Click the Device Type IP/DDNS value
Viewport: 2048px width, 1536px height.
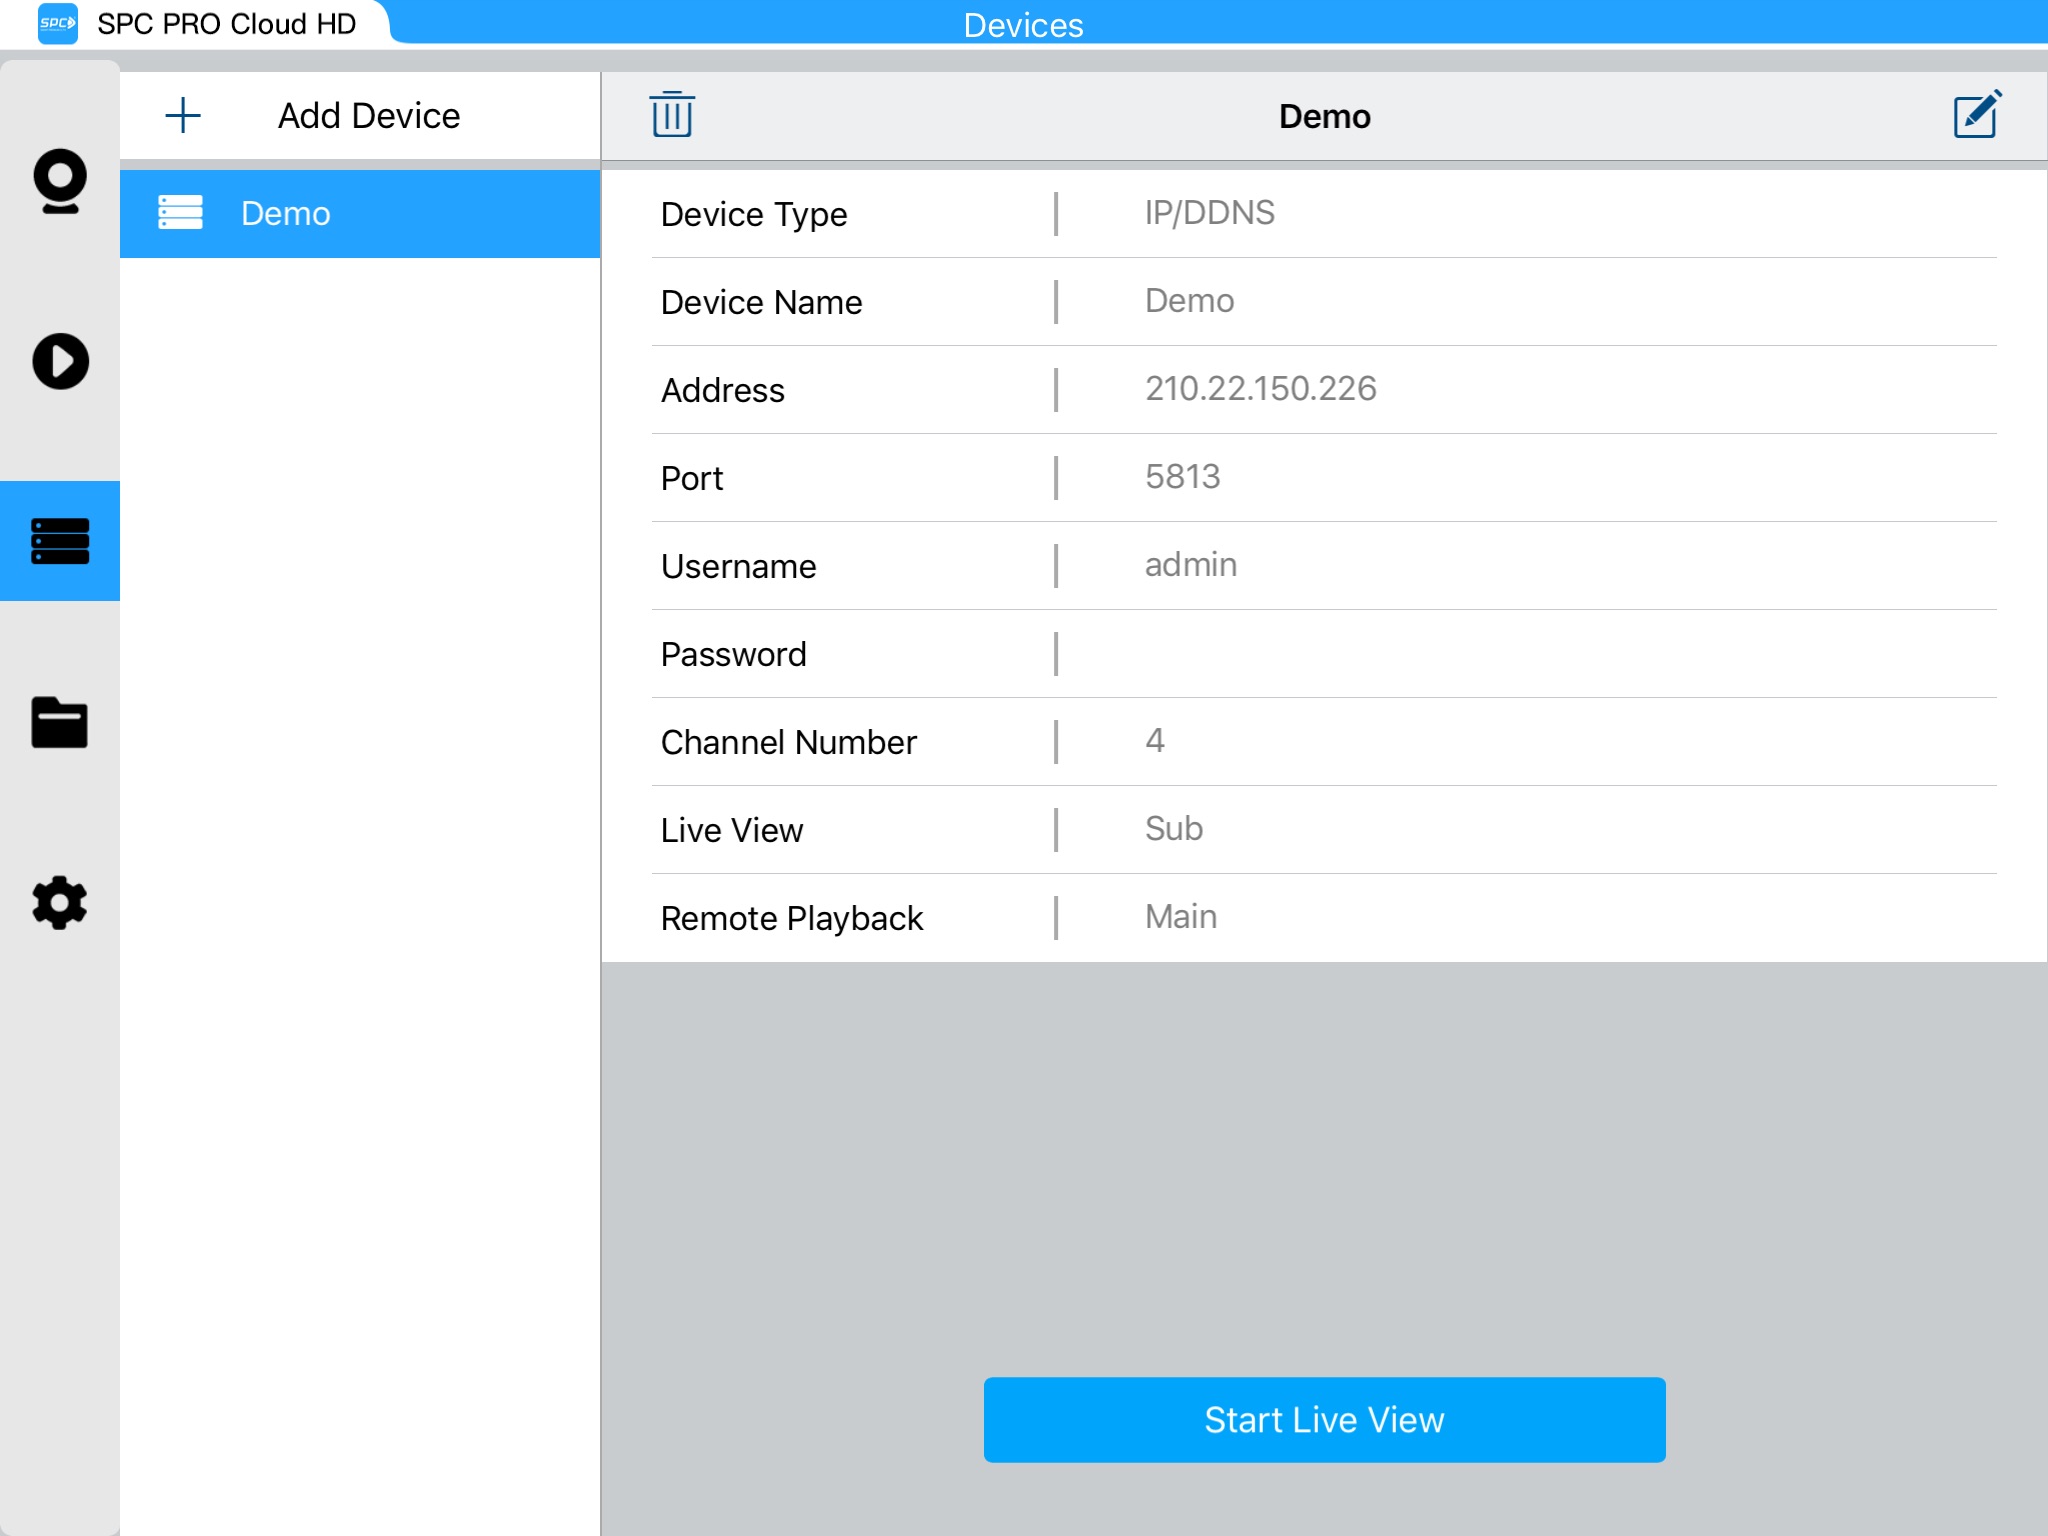(x=1209, y=213)
